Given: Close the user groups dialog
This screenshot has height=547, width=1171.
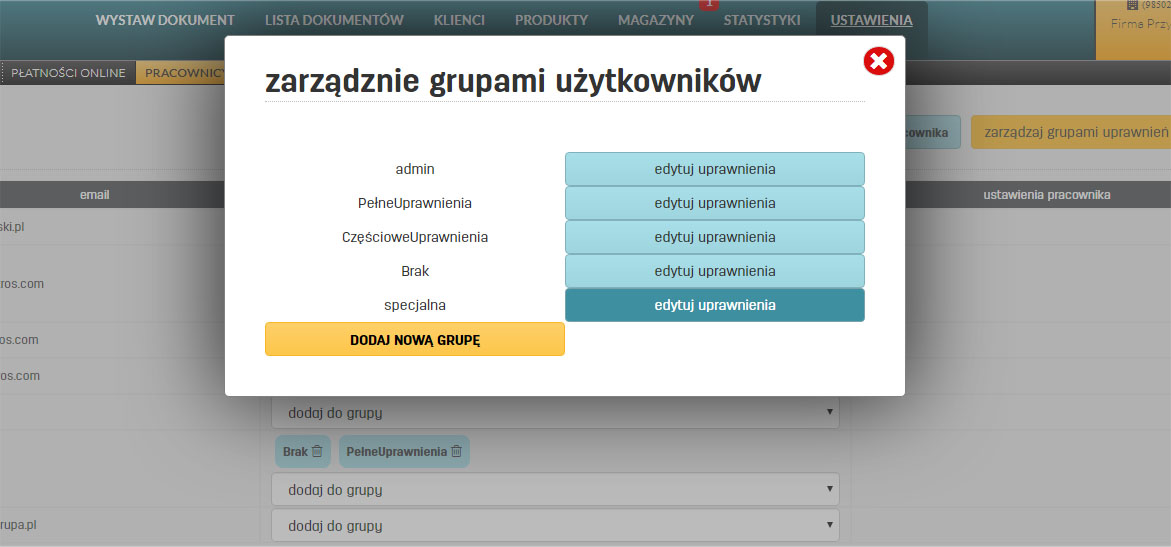Looking at the screenshot, I should point(879,61).
